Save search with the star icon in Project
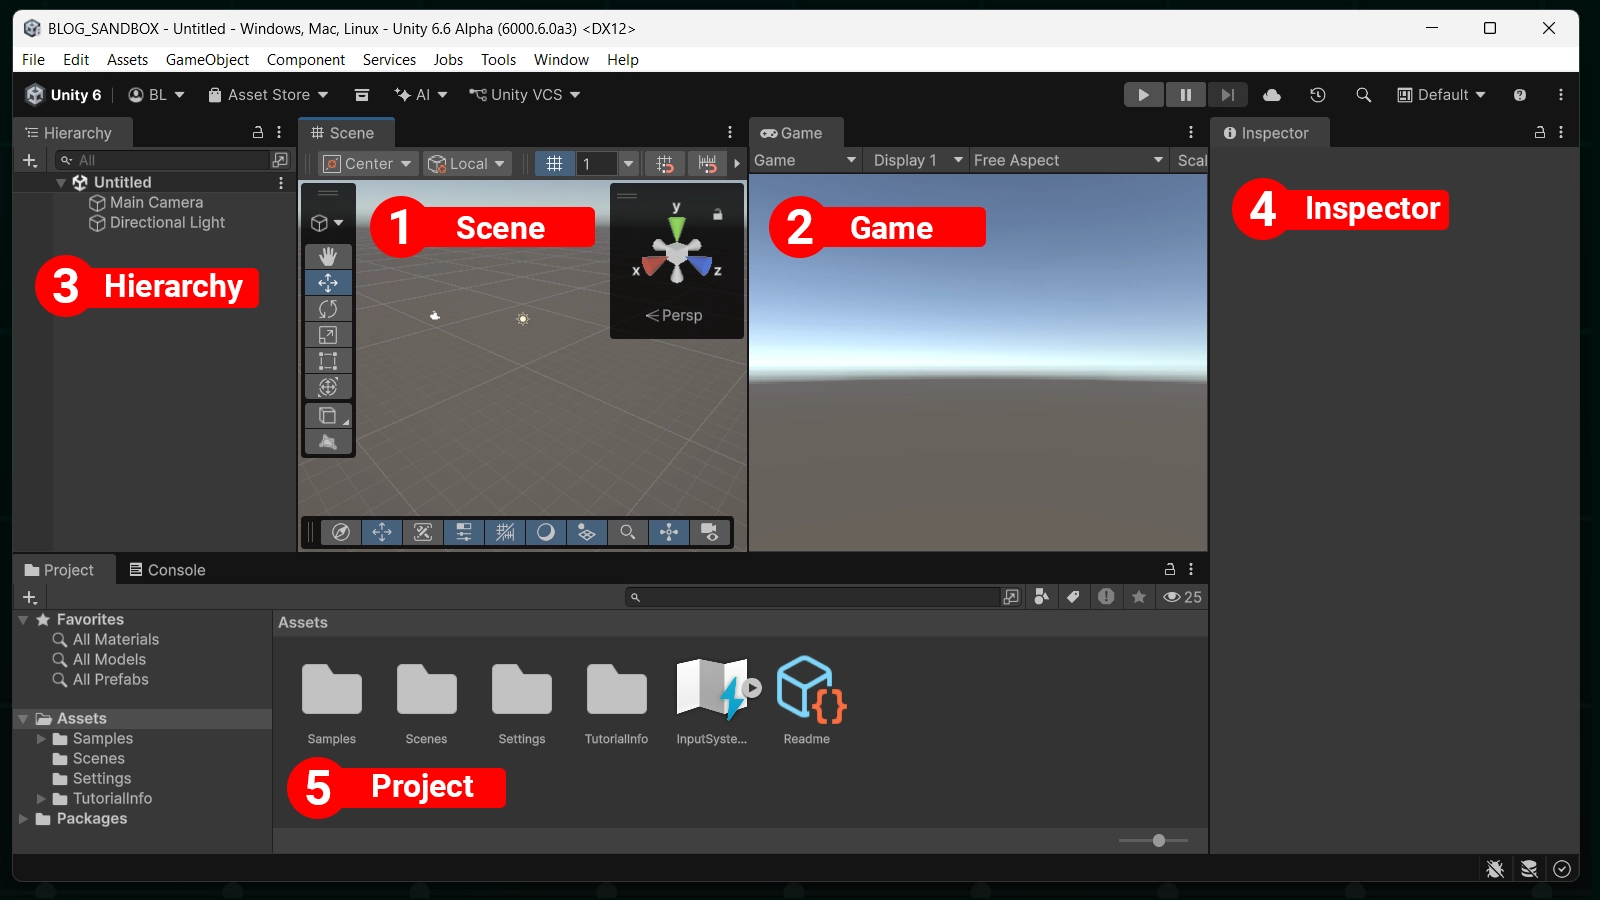 pos(1139,597)
